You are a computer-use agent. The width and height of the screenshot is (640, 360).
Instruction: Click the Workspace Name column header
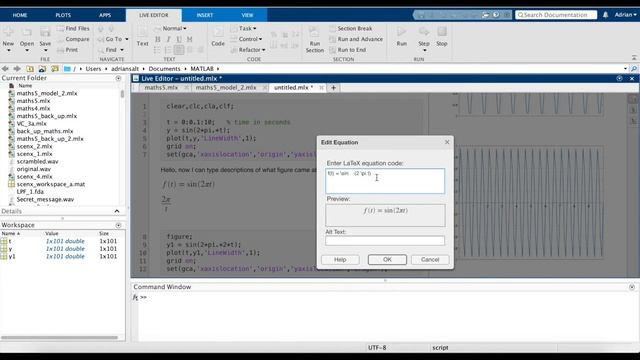(11, 233)
